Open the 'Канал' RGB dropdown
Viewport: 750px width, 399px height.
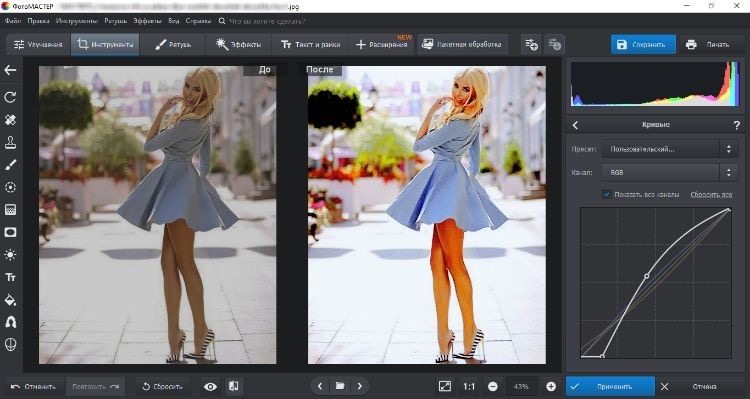click(x=670, y=172)
